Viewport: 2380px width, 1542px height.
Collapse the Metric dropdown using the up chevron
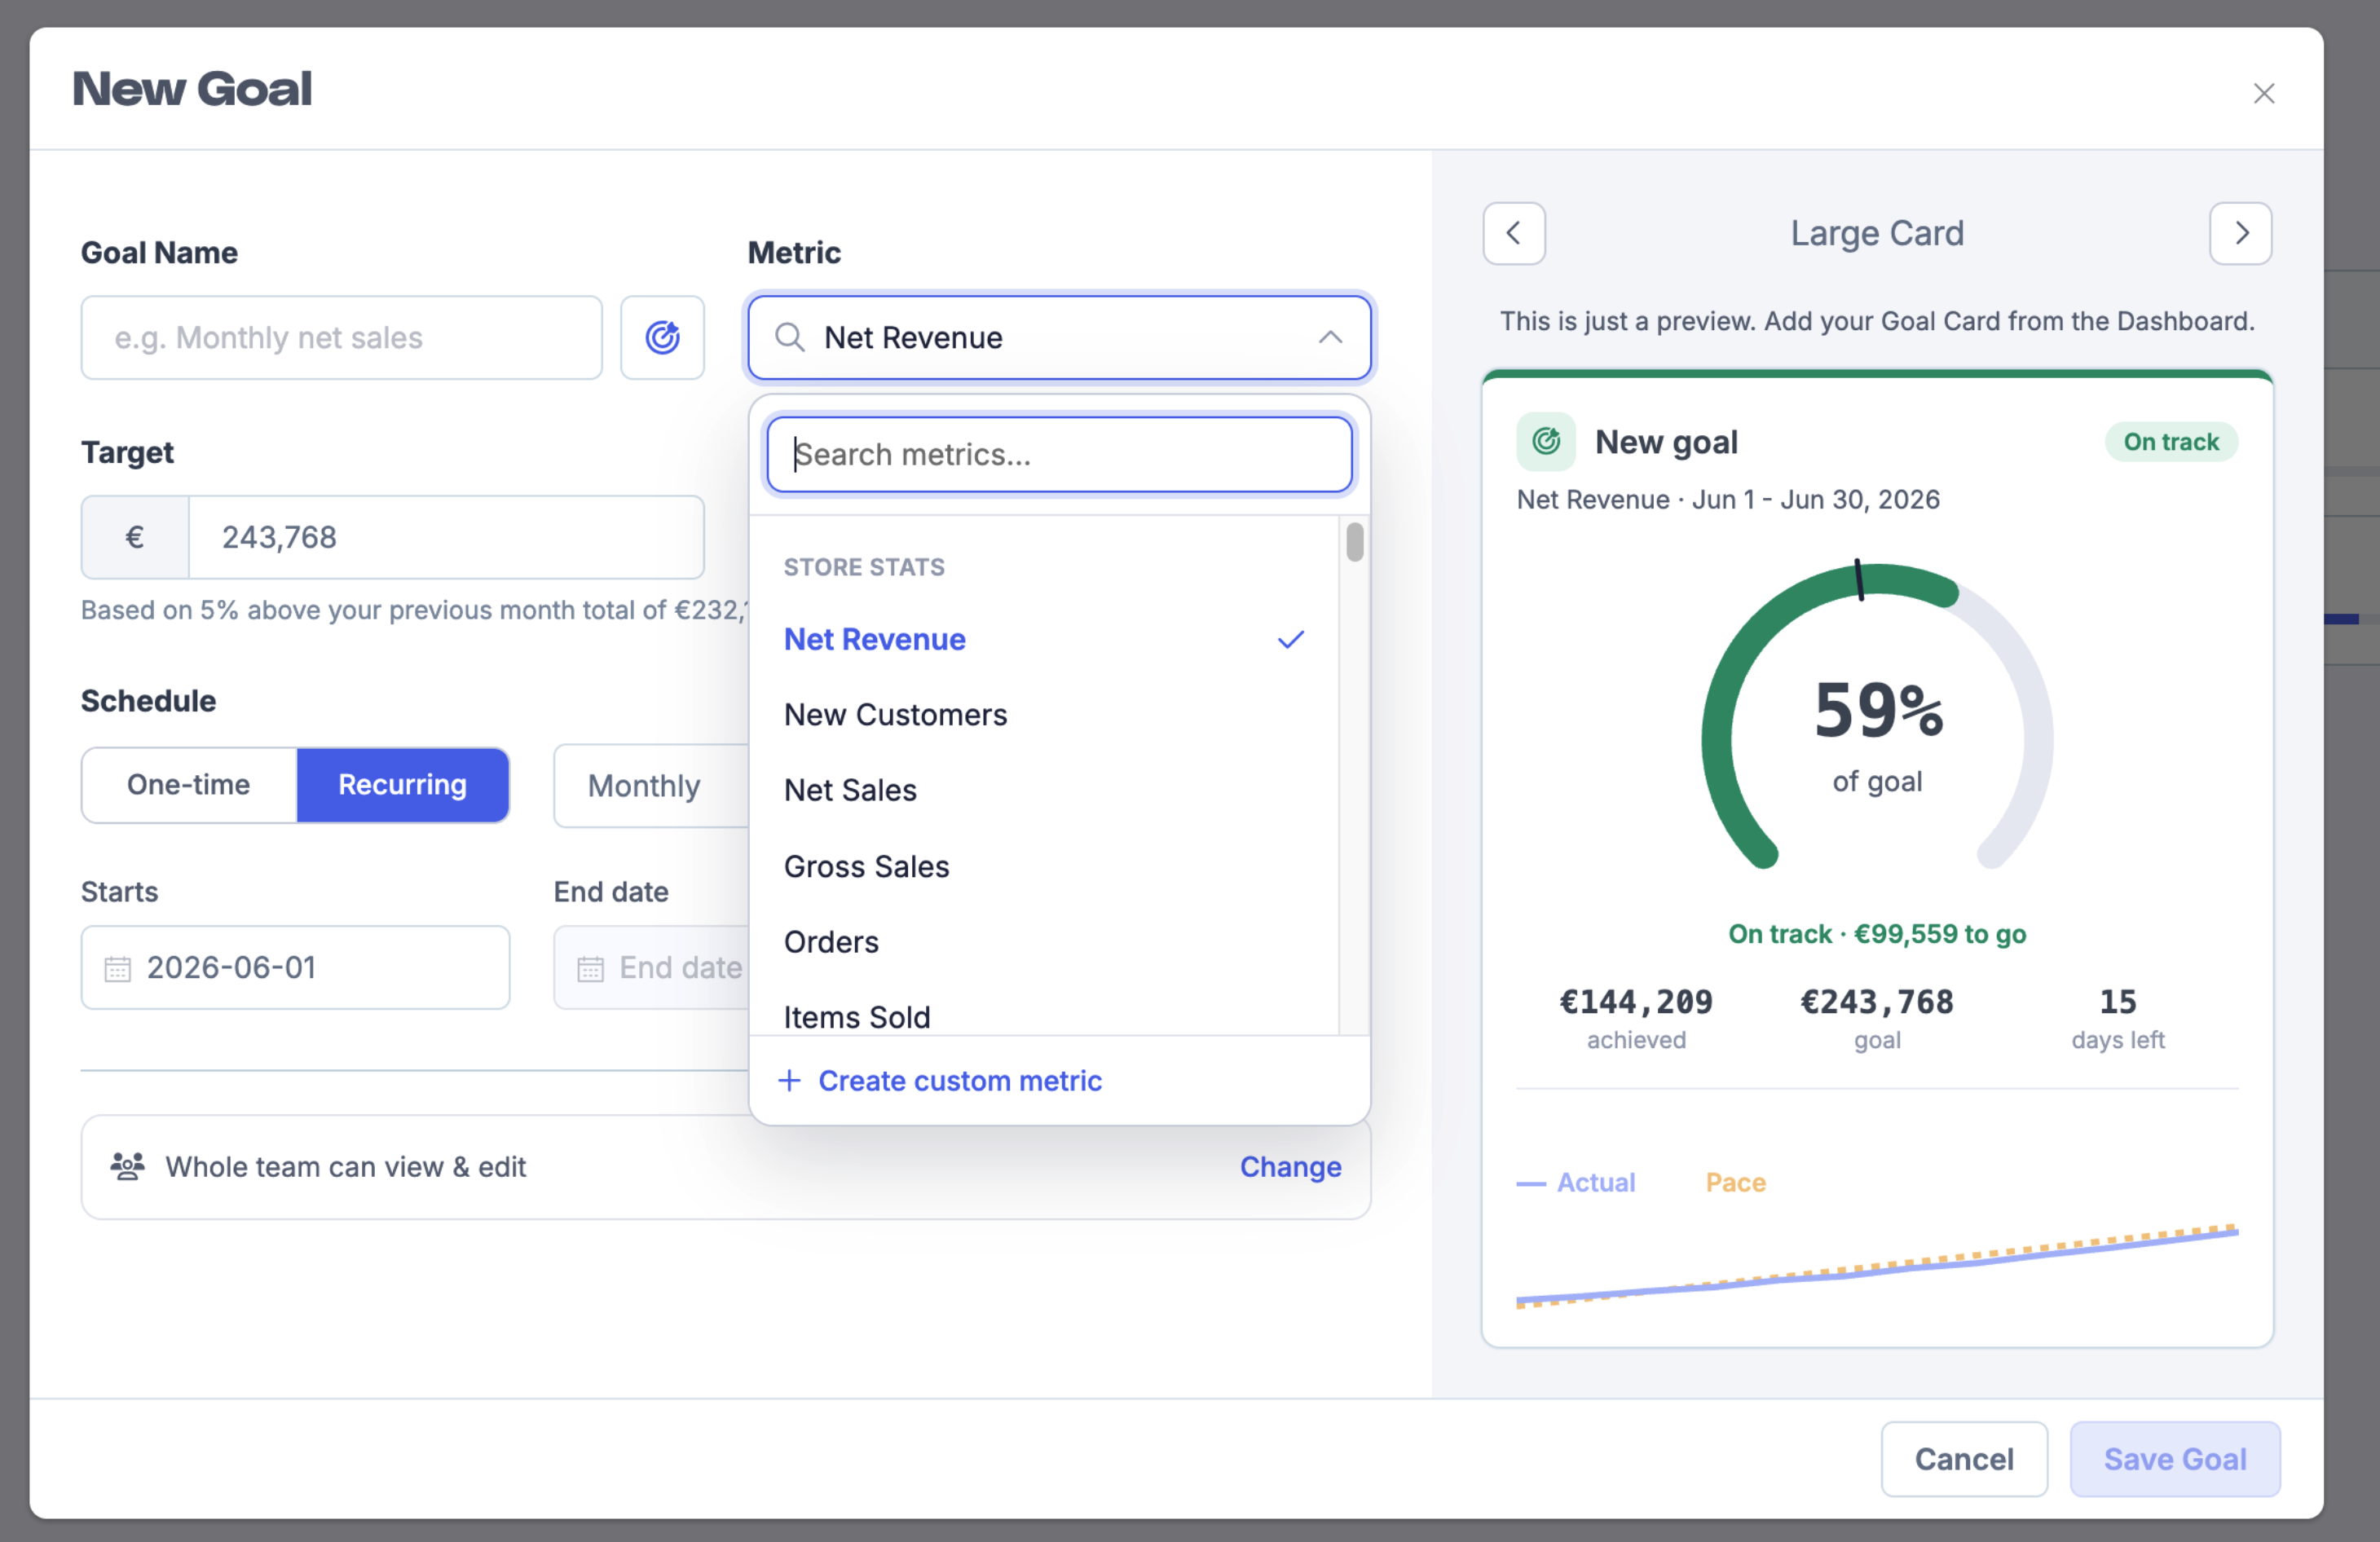click(1329, 337)
